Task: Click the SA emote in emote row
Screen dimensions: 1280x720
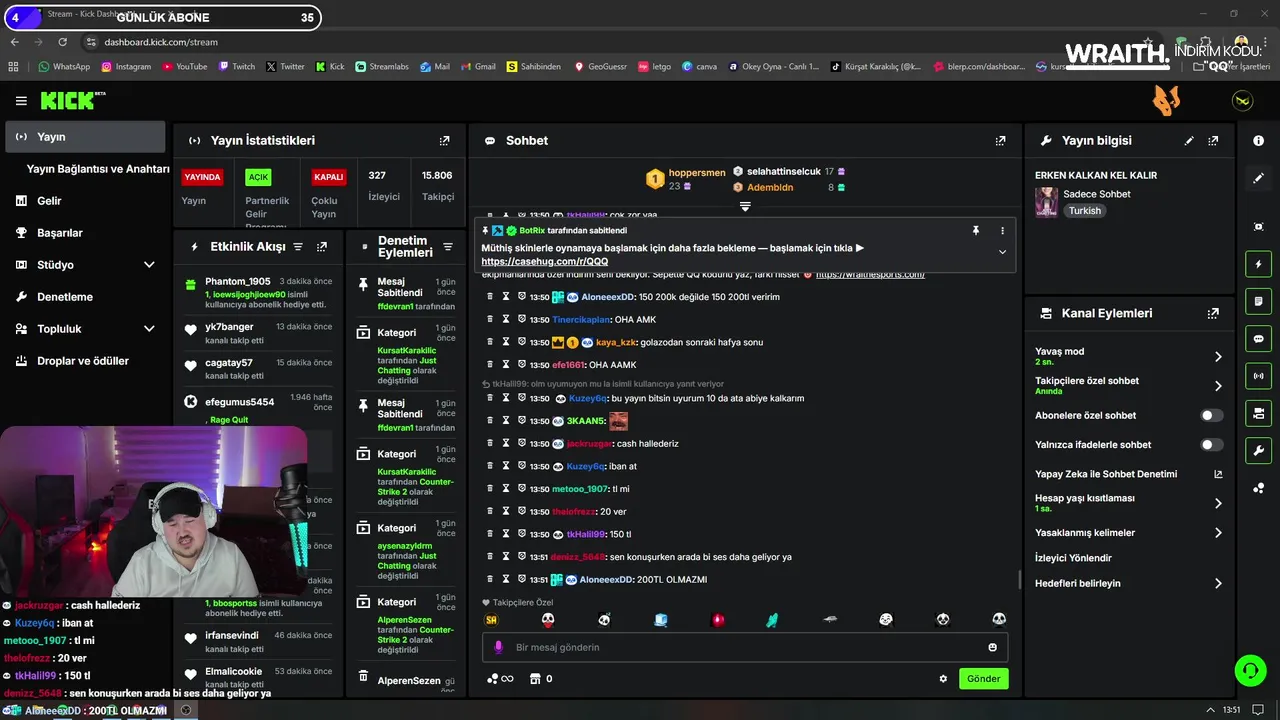Action: coord(491,620)
